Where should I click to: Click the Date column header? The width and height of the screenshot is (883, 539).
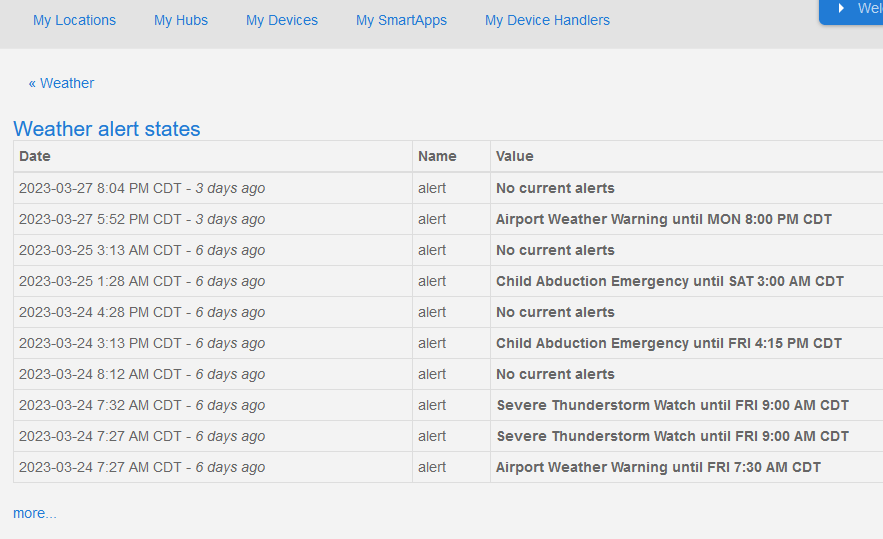pyautogui.click(x=35, y=156)
